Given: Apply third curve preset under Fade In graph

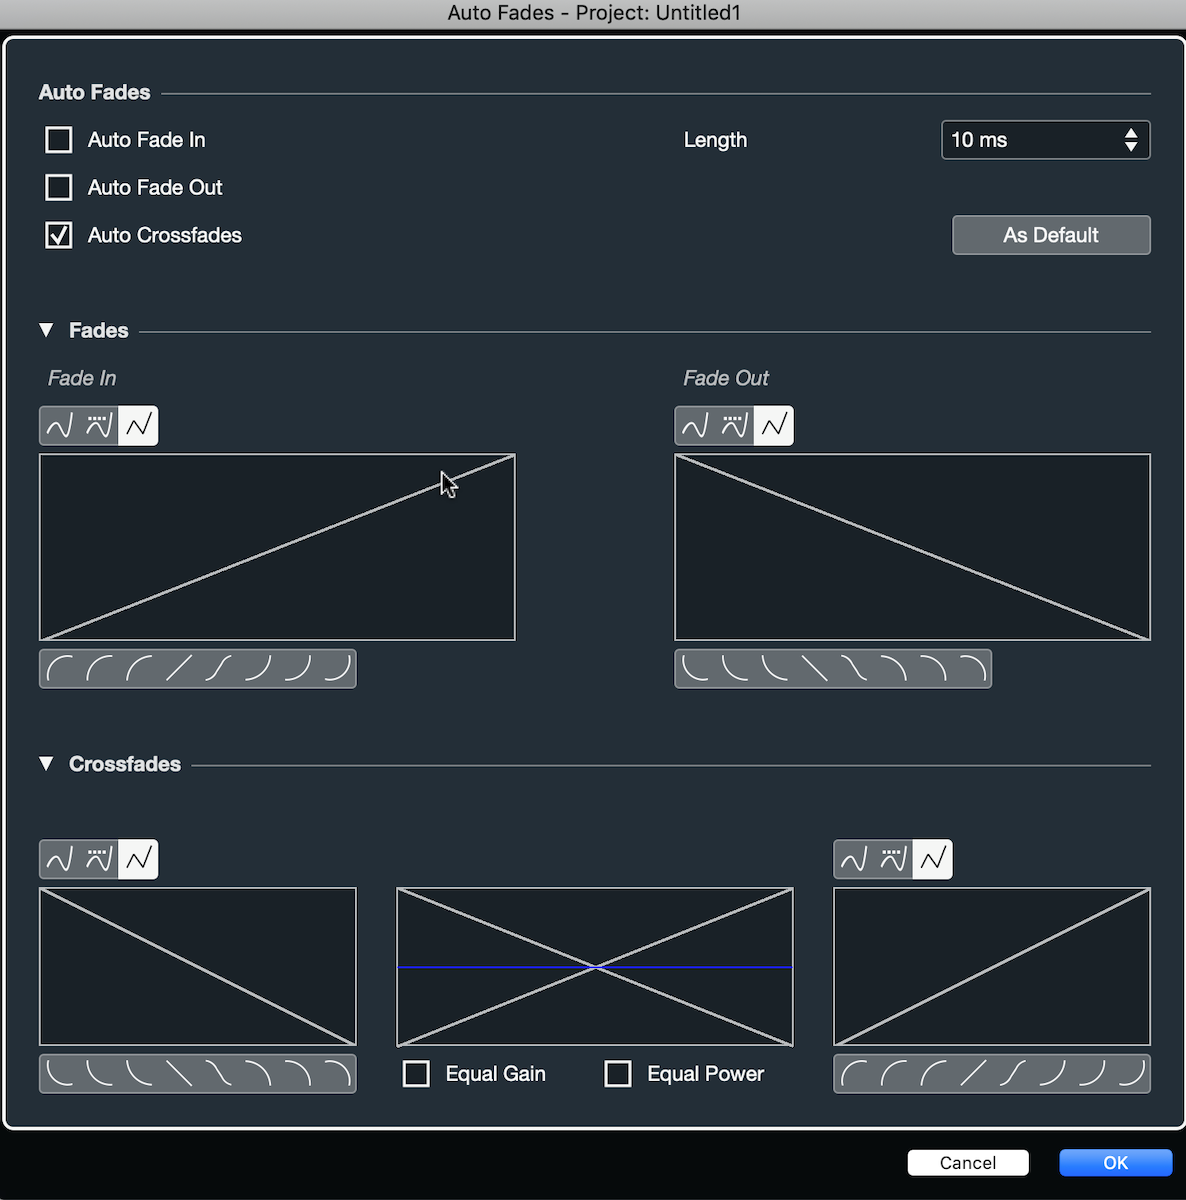Looking at the screenshot, I should [x=139, y=669].
